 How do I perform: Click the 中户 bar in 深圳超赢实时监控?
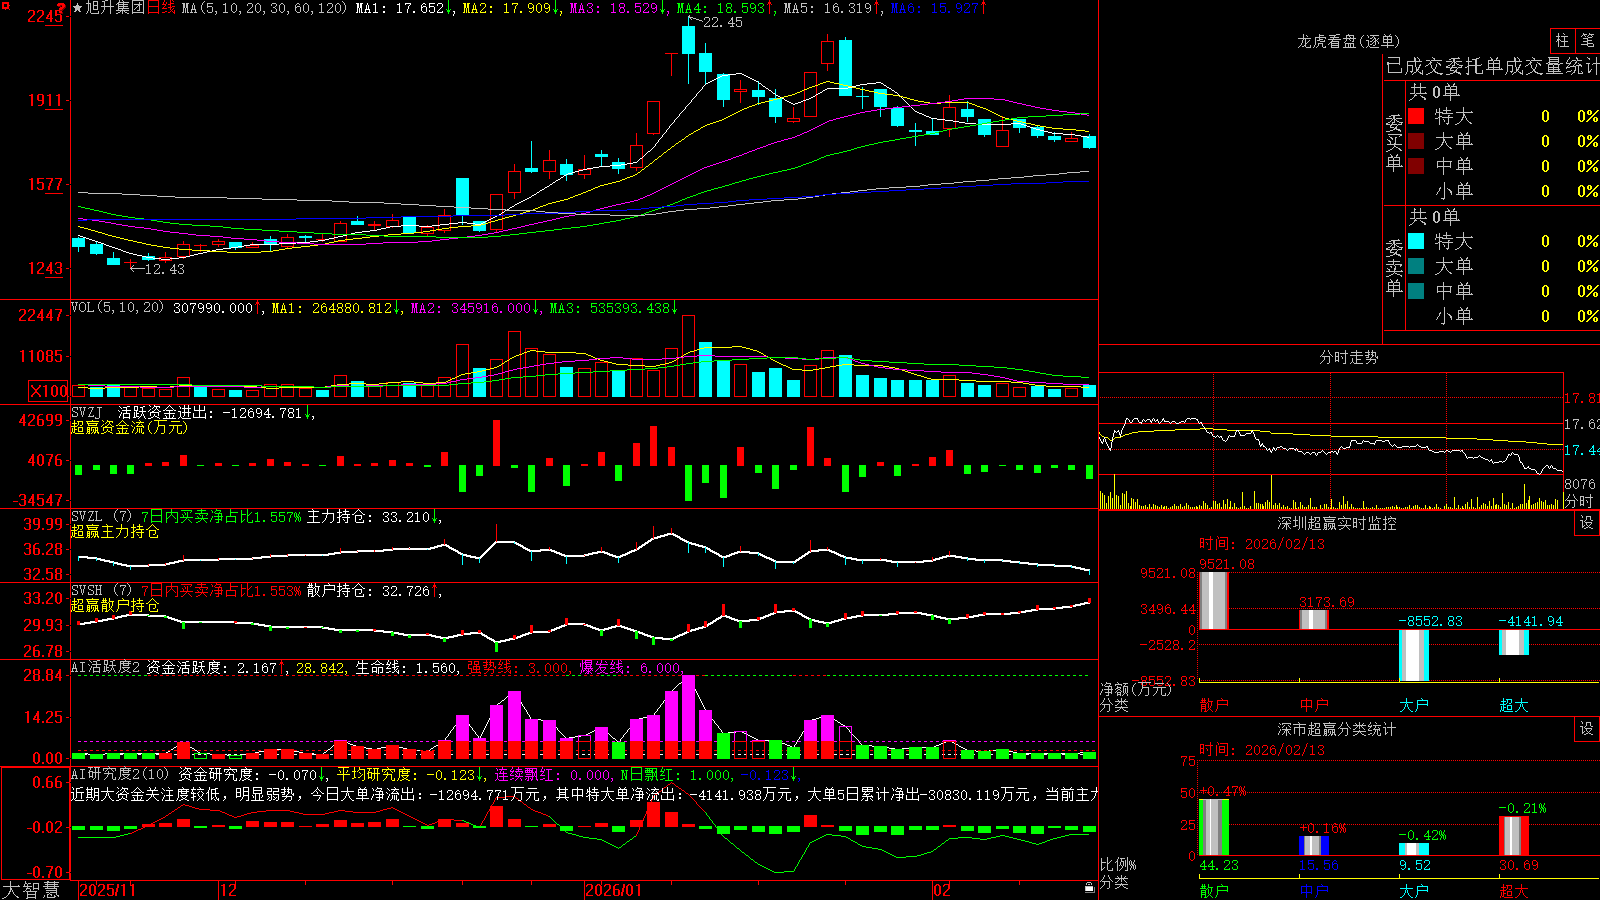pos(1314,620)
